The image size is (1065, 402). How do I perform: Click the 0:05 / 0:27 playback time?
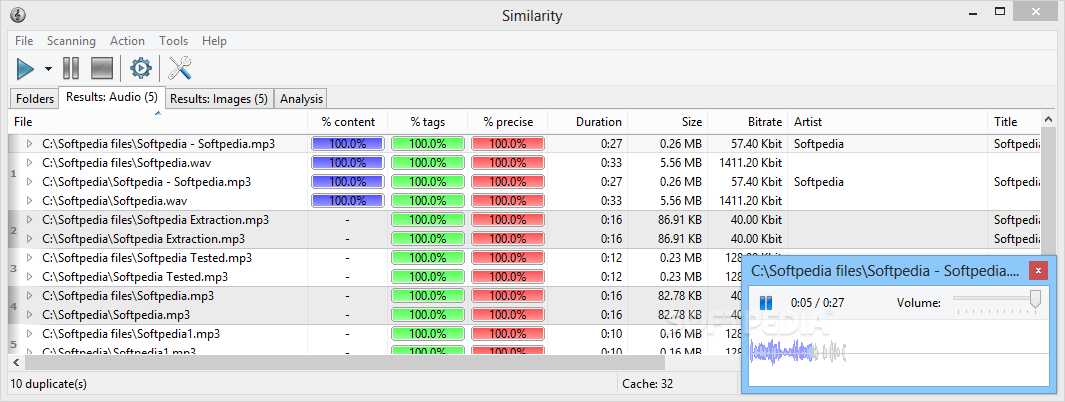tap(817, 303)
